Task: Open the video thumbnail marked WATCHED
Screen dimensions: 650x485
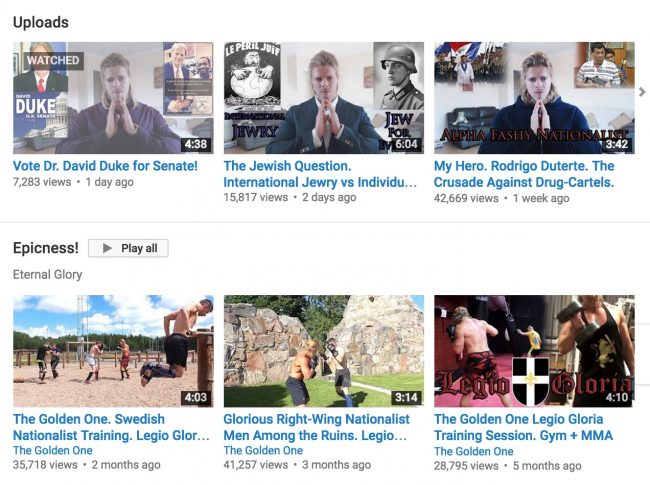Action: [113, 97]
